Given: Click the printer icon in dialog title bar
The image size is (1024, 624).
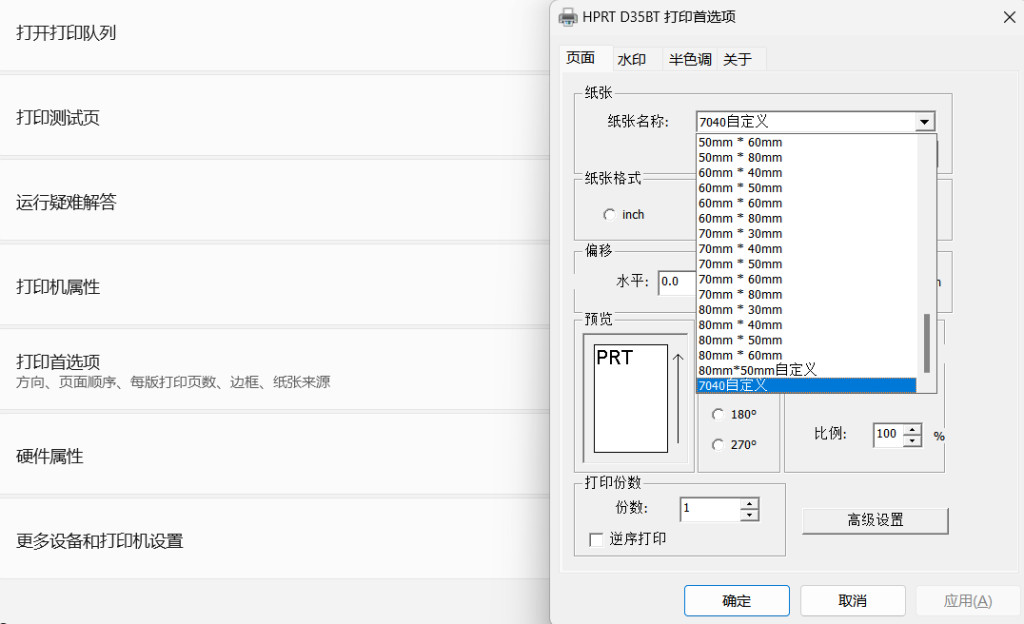Looking at the screenshot, I should tap(568, 17).
